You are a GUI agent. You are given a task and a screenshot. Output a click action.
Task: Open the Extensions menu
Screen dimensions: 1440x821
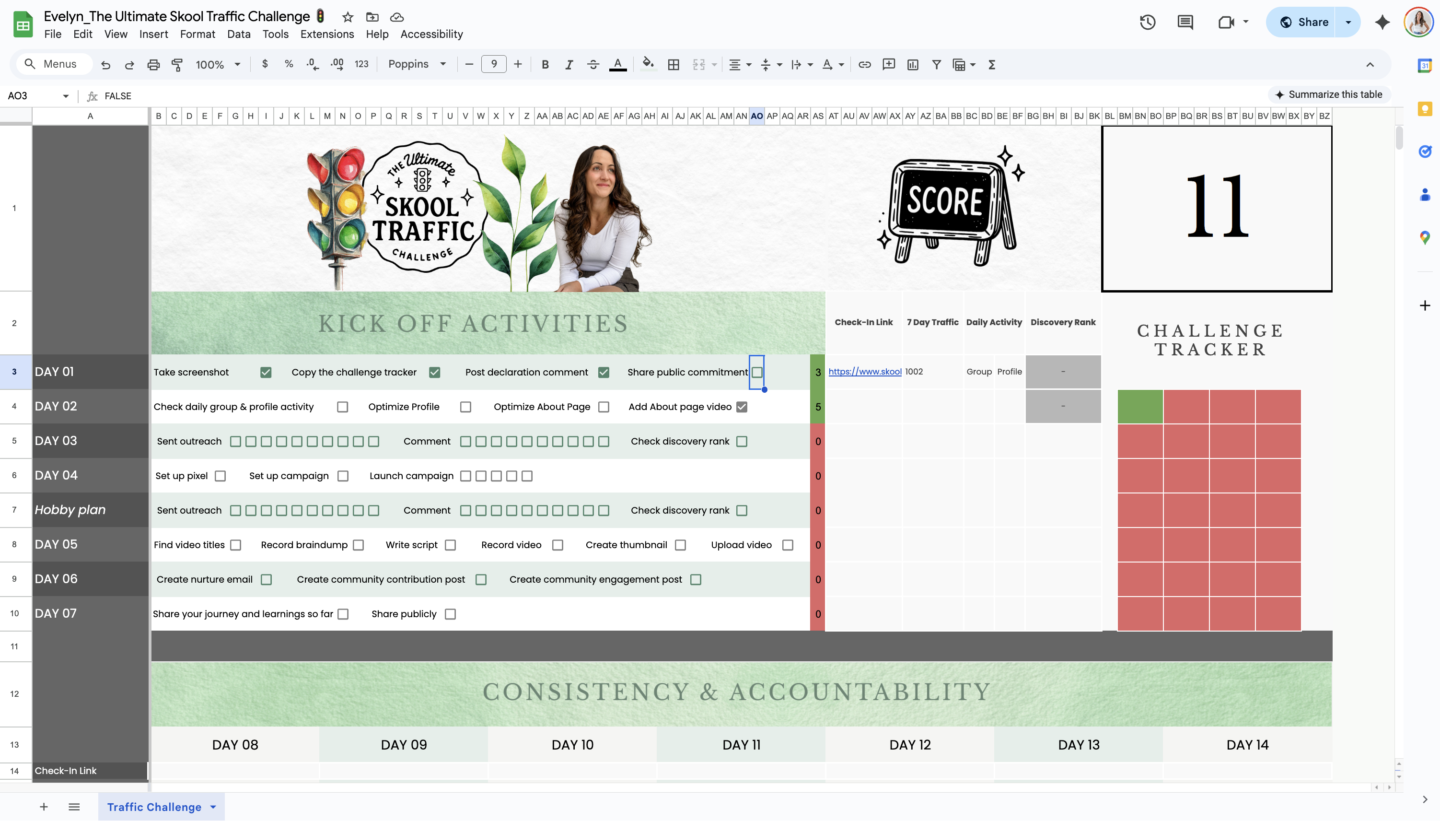coord(327,34)
